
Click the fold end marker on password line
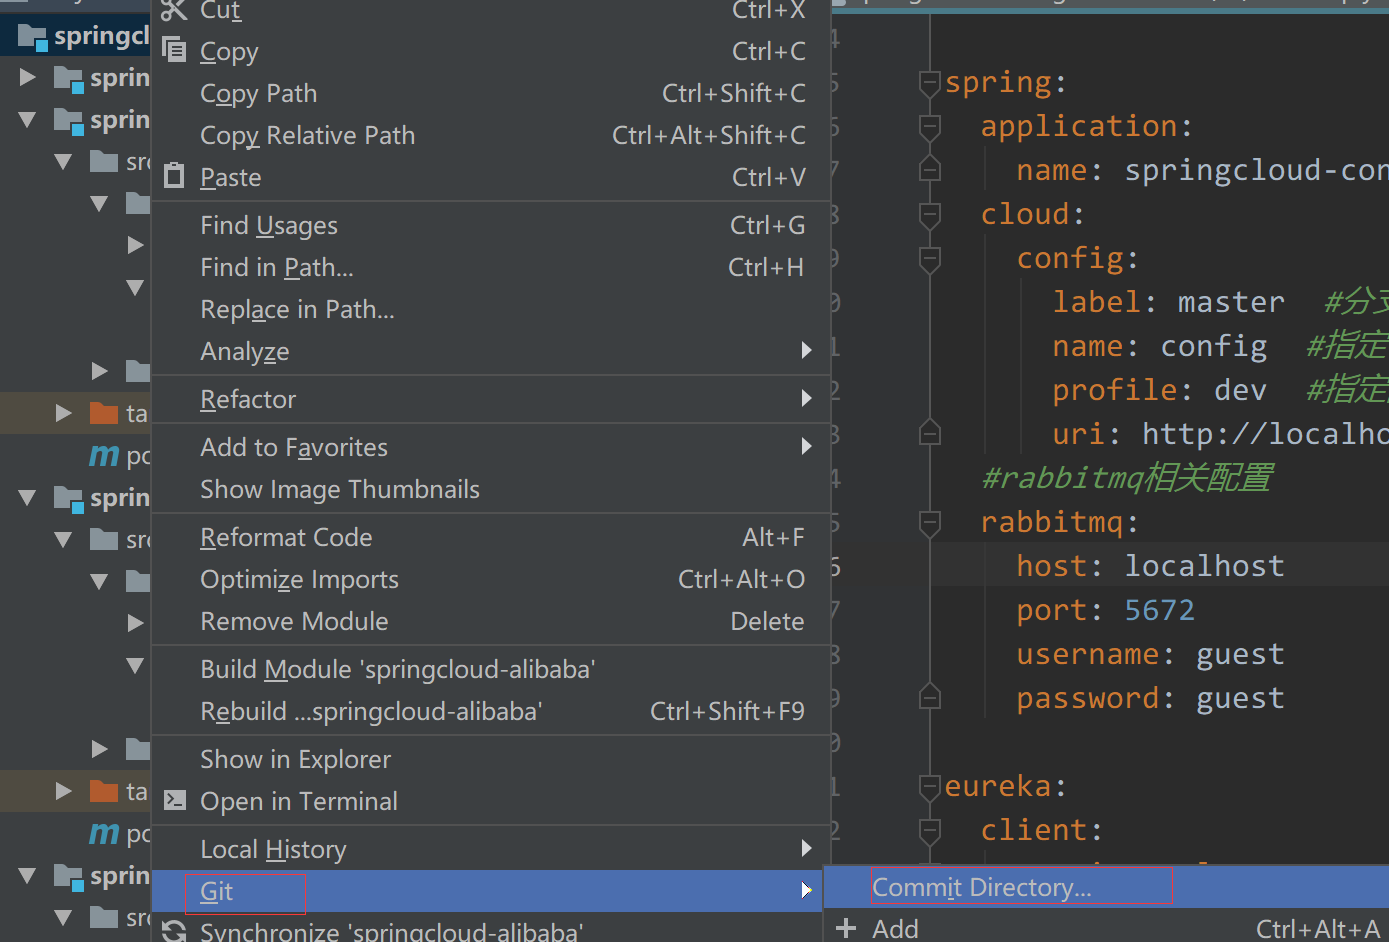point(930,698)
